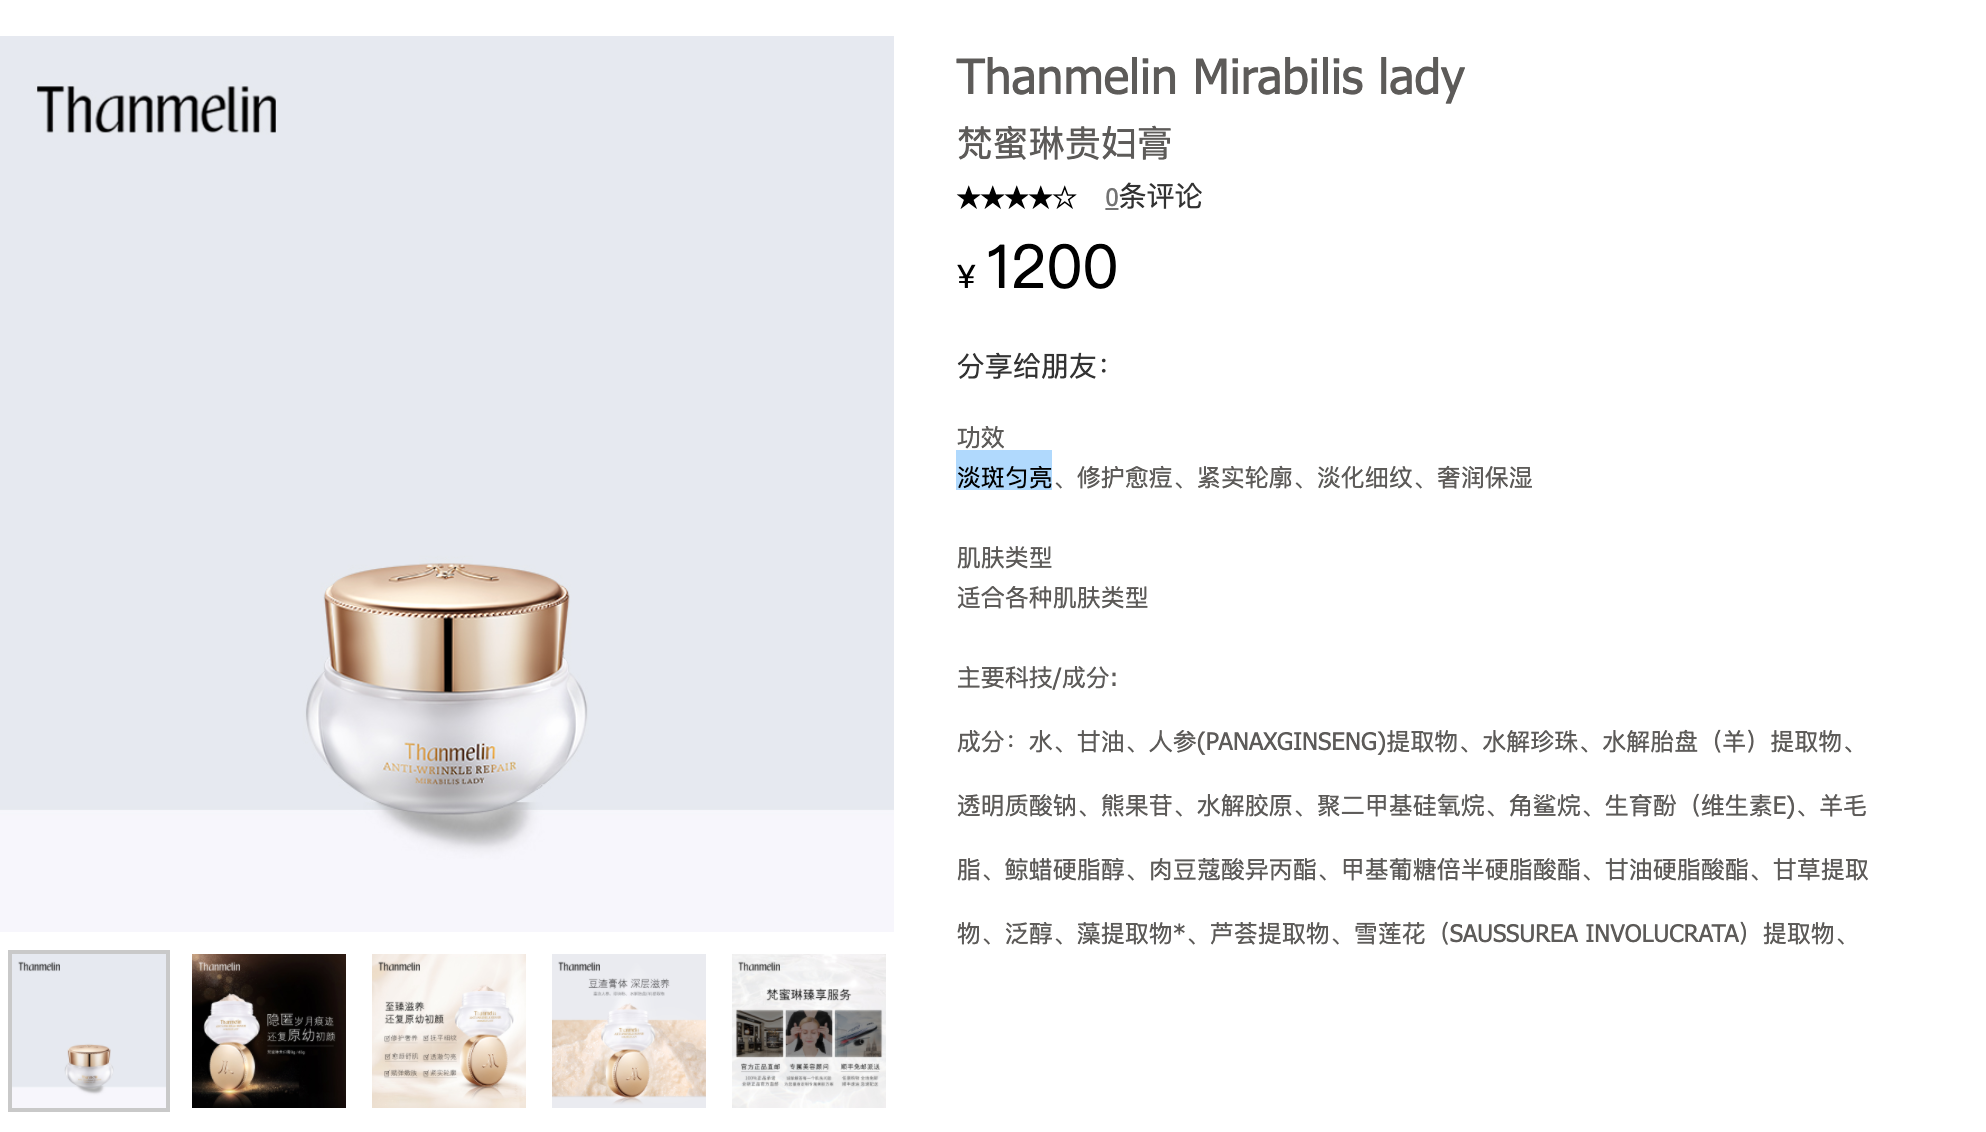This screenshot has height=1132, width=1986.
Task: Click the third rating star
Action: 1017,198
